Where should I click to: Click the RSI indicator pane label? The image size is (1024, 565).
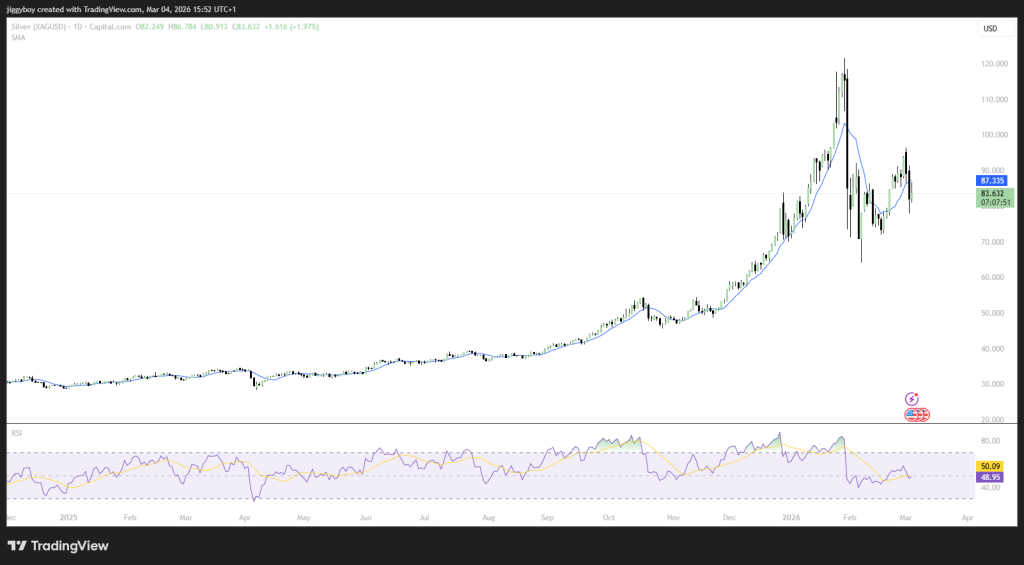click(x=16, y=433)
